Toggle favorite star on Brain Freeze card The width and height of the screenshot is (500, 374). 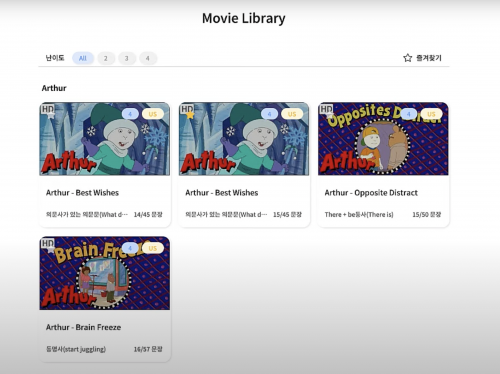pyautogui.click(x=51, y=250)
